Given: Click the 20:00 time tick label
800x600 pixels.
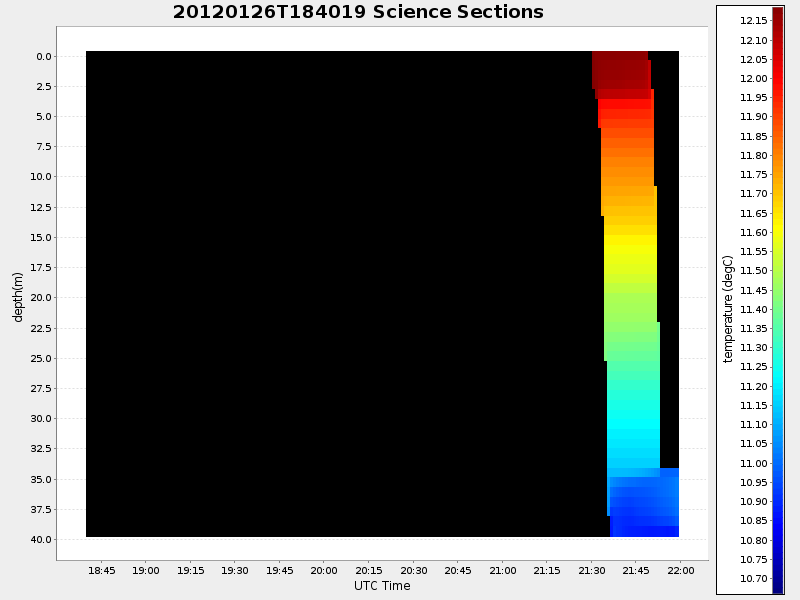Looking at the screenshot, I should click(324, 570).
